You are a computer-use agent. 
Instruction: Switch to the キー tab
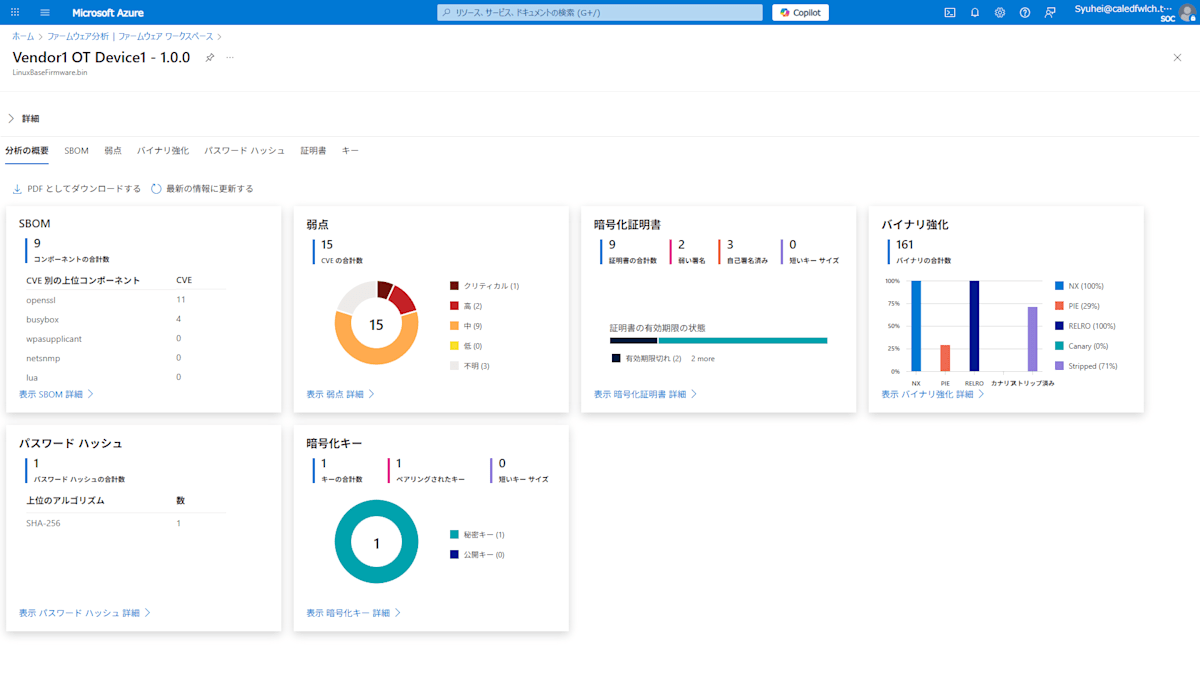pyautogui.click(x=350, y=150)
